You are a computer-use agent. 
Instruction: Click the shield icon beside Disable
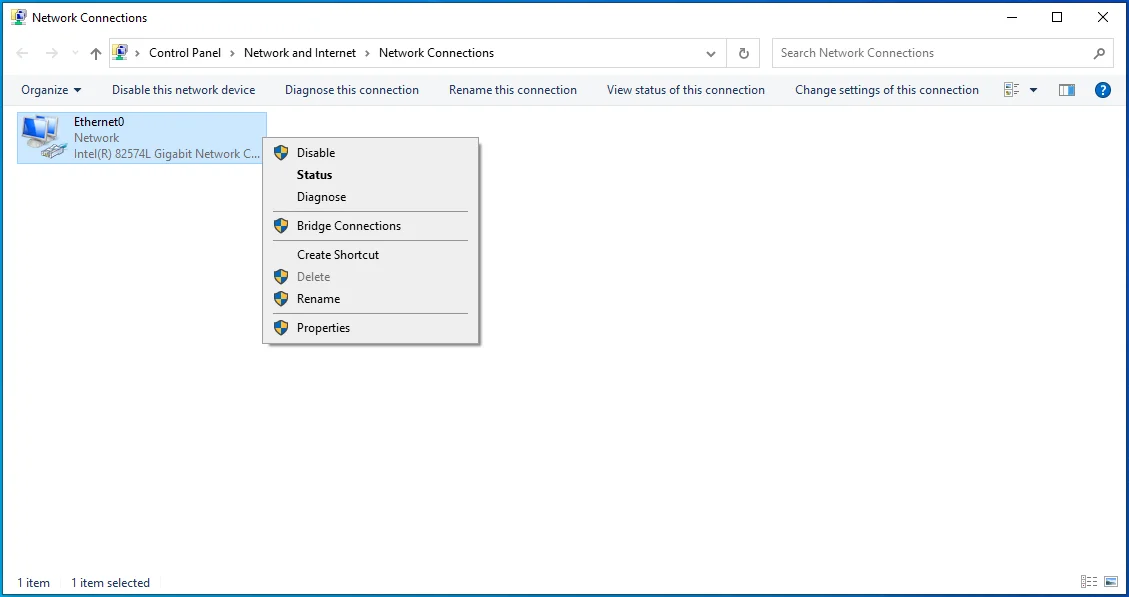(x=282, y=153)
